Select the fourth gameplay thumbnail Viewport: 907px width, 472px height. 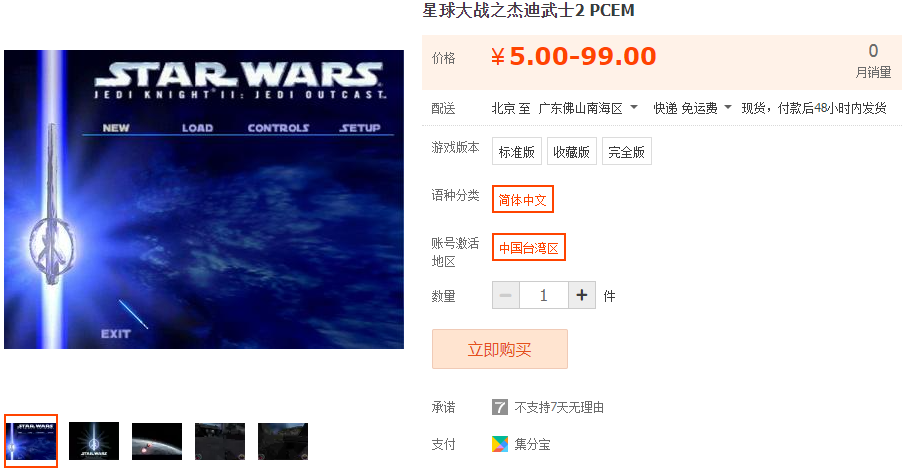pyautogui.click(x=220, y=441)
